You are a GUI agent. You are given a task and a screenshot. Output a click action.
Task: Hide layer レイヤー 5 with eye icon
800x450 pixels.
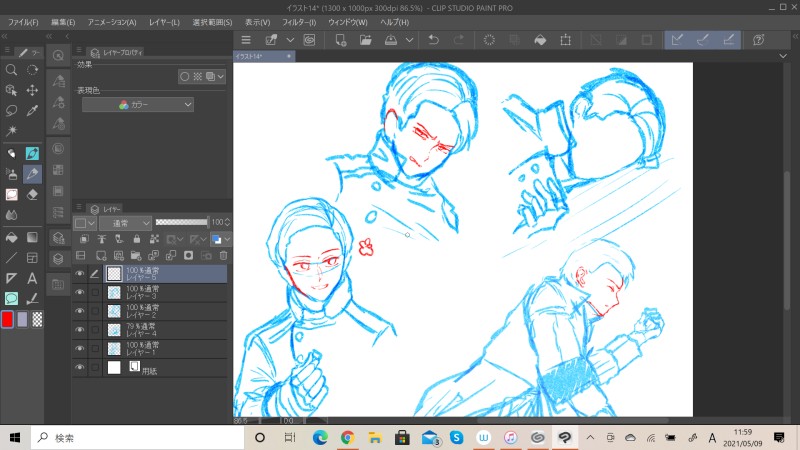tap(80, 274)
